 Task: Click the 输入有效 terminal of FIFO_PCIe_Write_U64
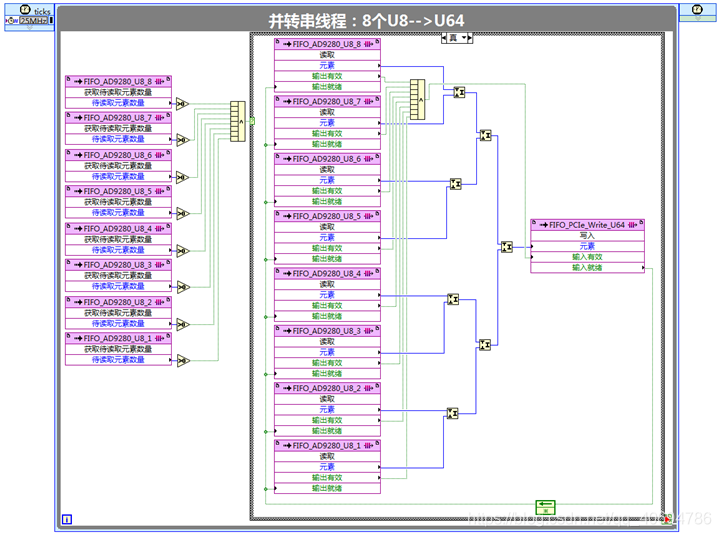coord(587,257)
